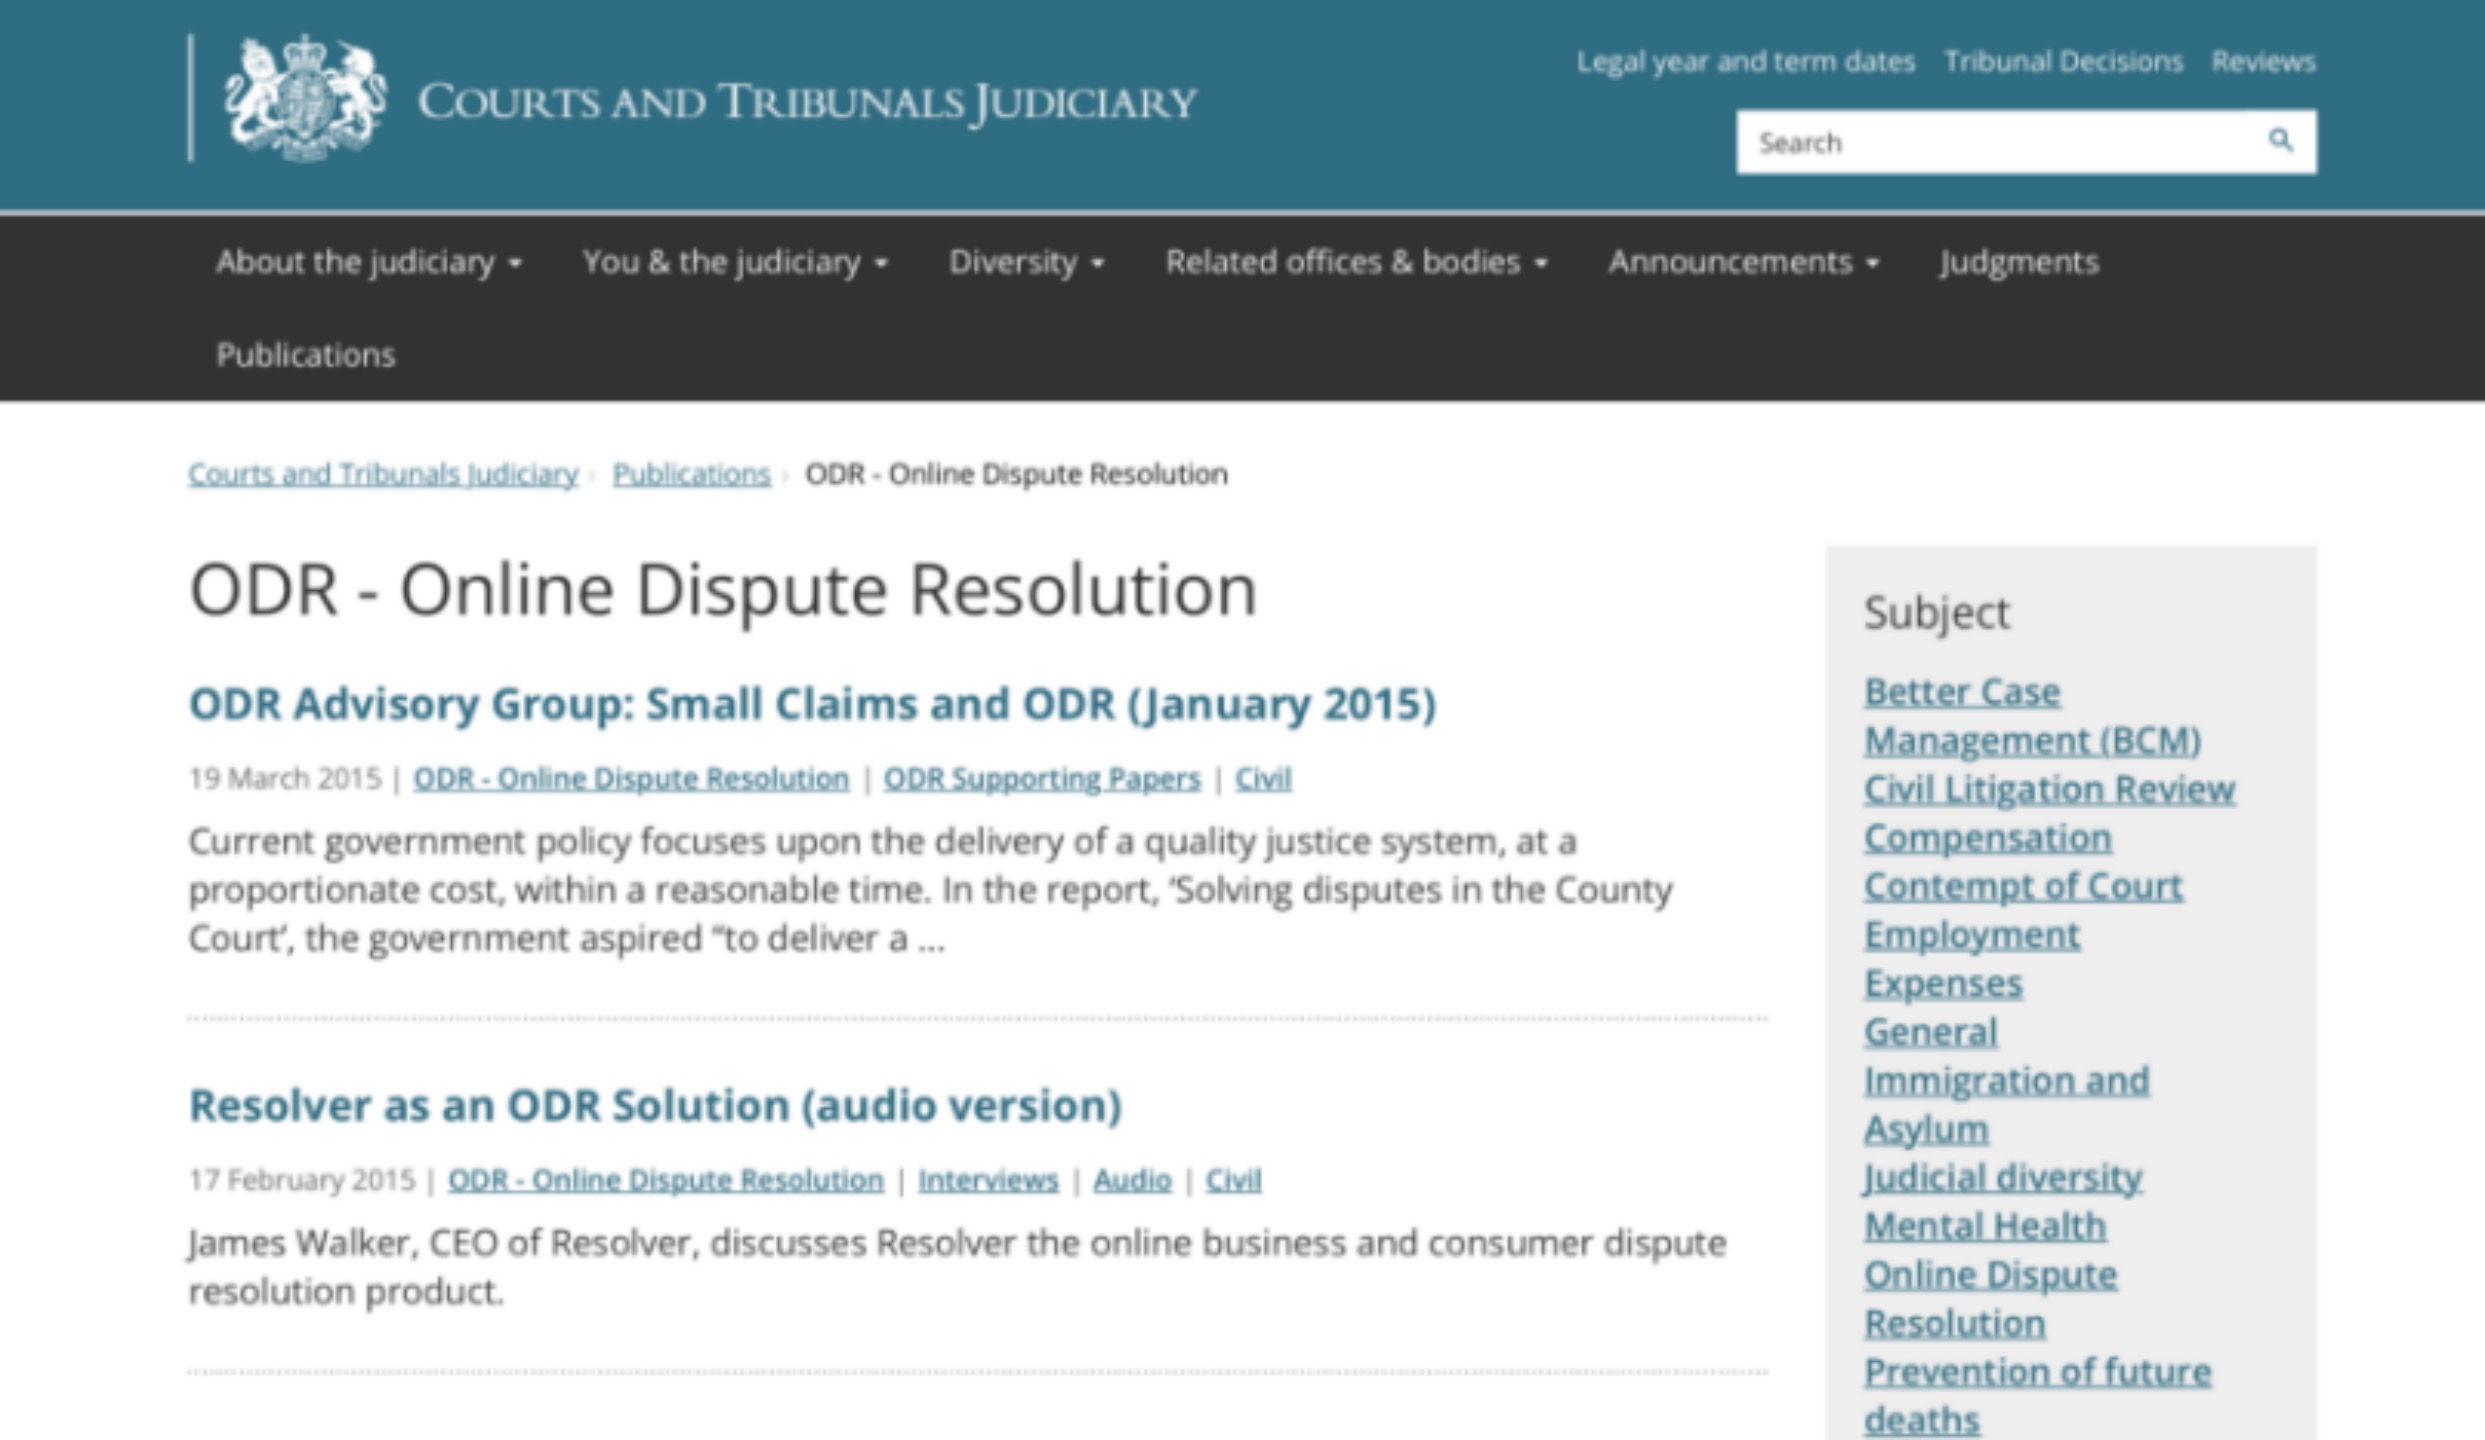2485x1440 pixels.
Task: Open the Tribunal Decisions link
Action: pyautogui.click(x=2063, y=62)
